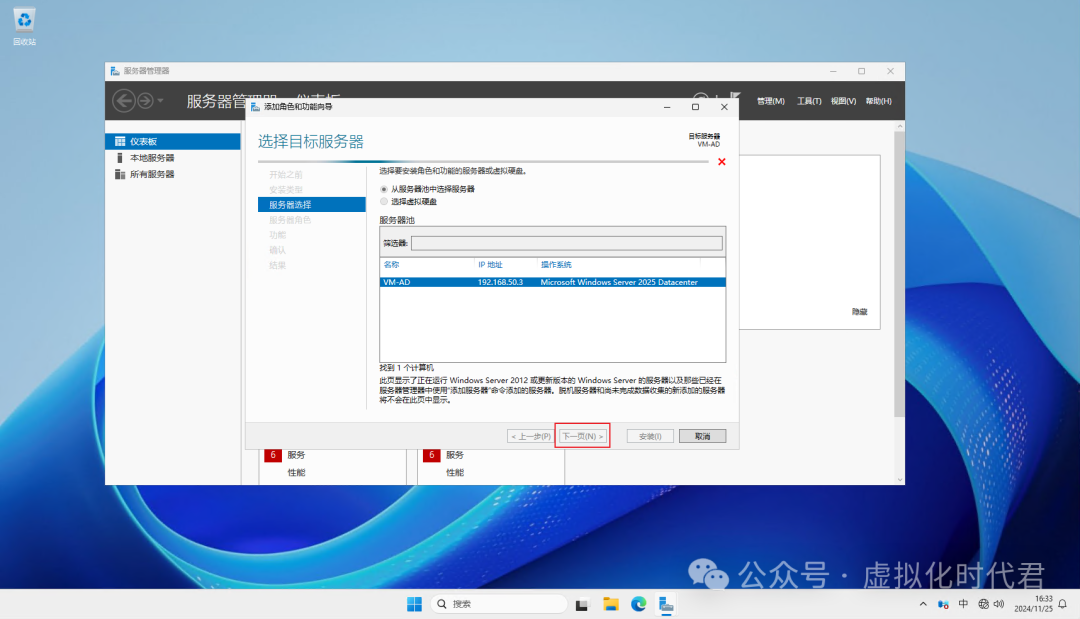The image size is (1080, 619).
Task: Maximize the 添加角色和功能向导 window
Action: click(695, 107)
